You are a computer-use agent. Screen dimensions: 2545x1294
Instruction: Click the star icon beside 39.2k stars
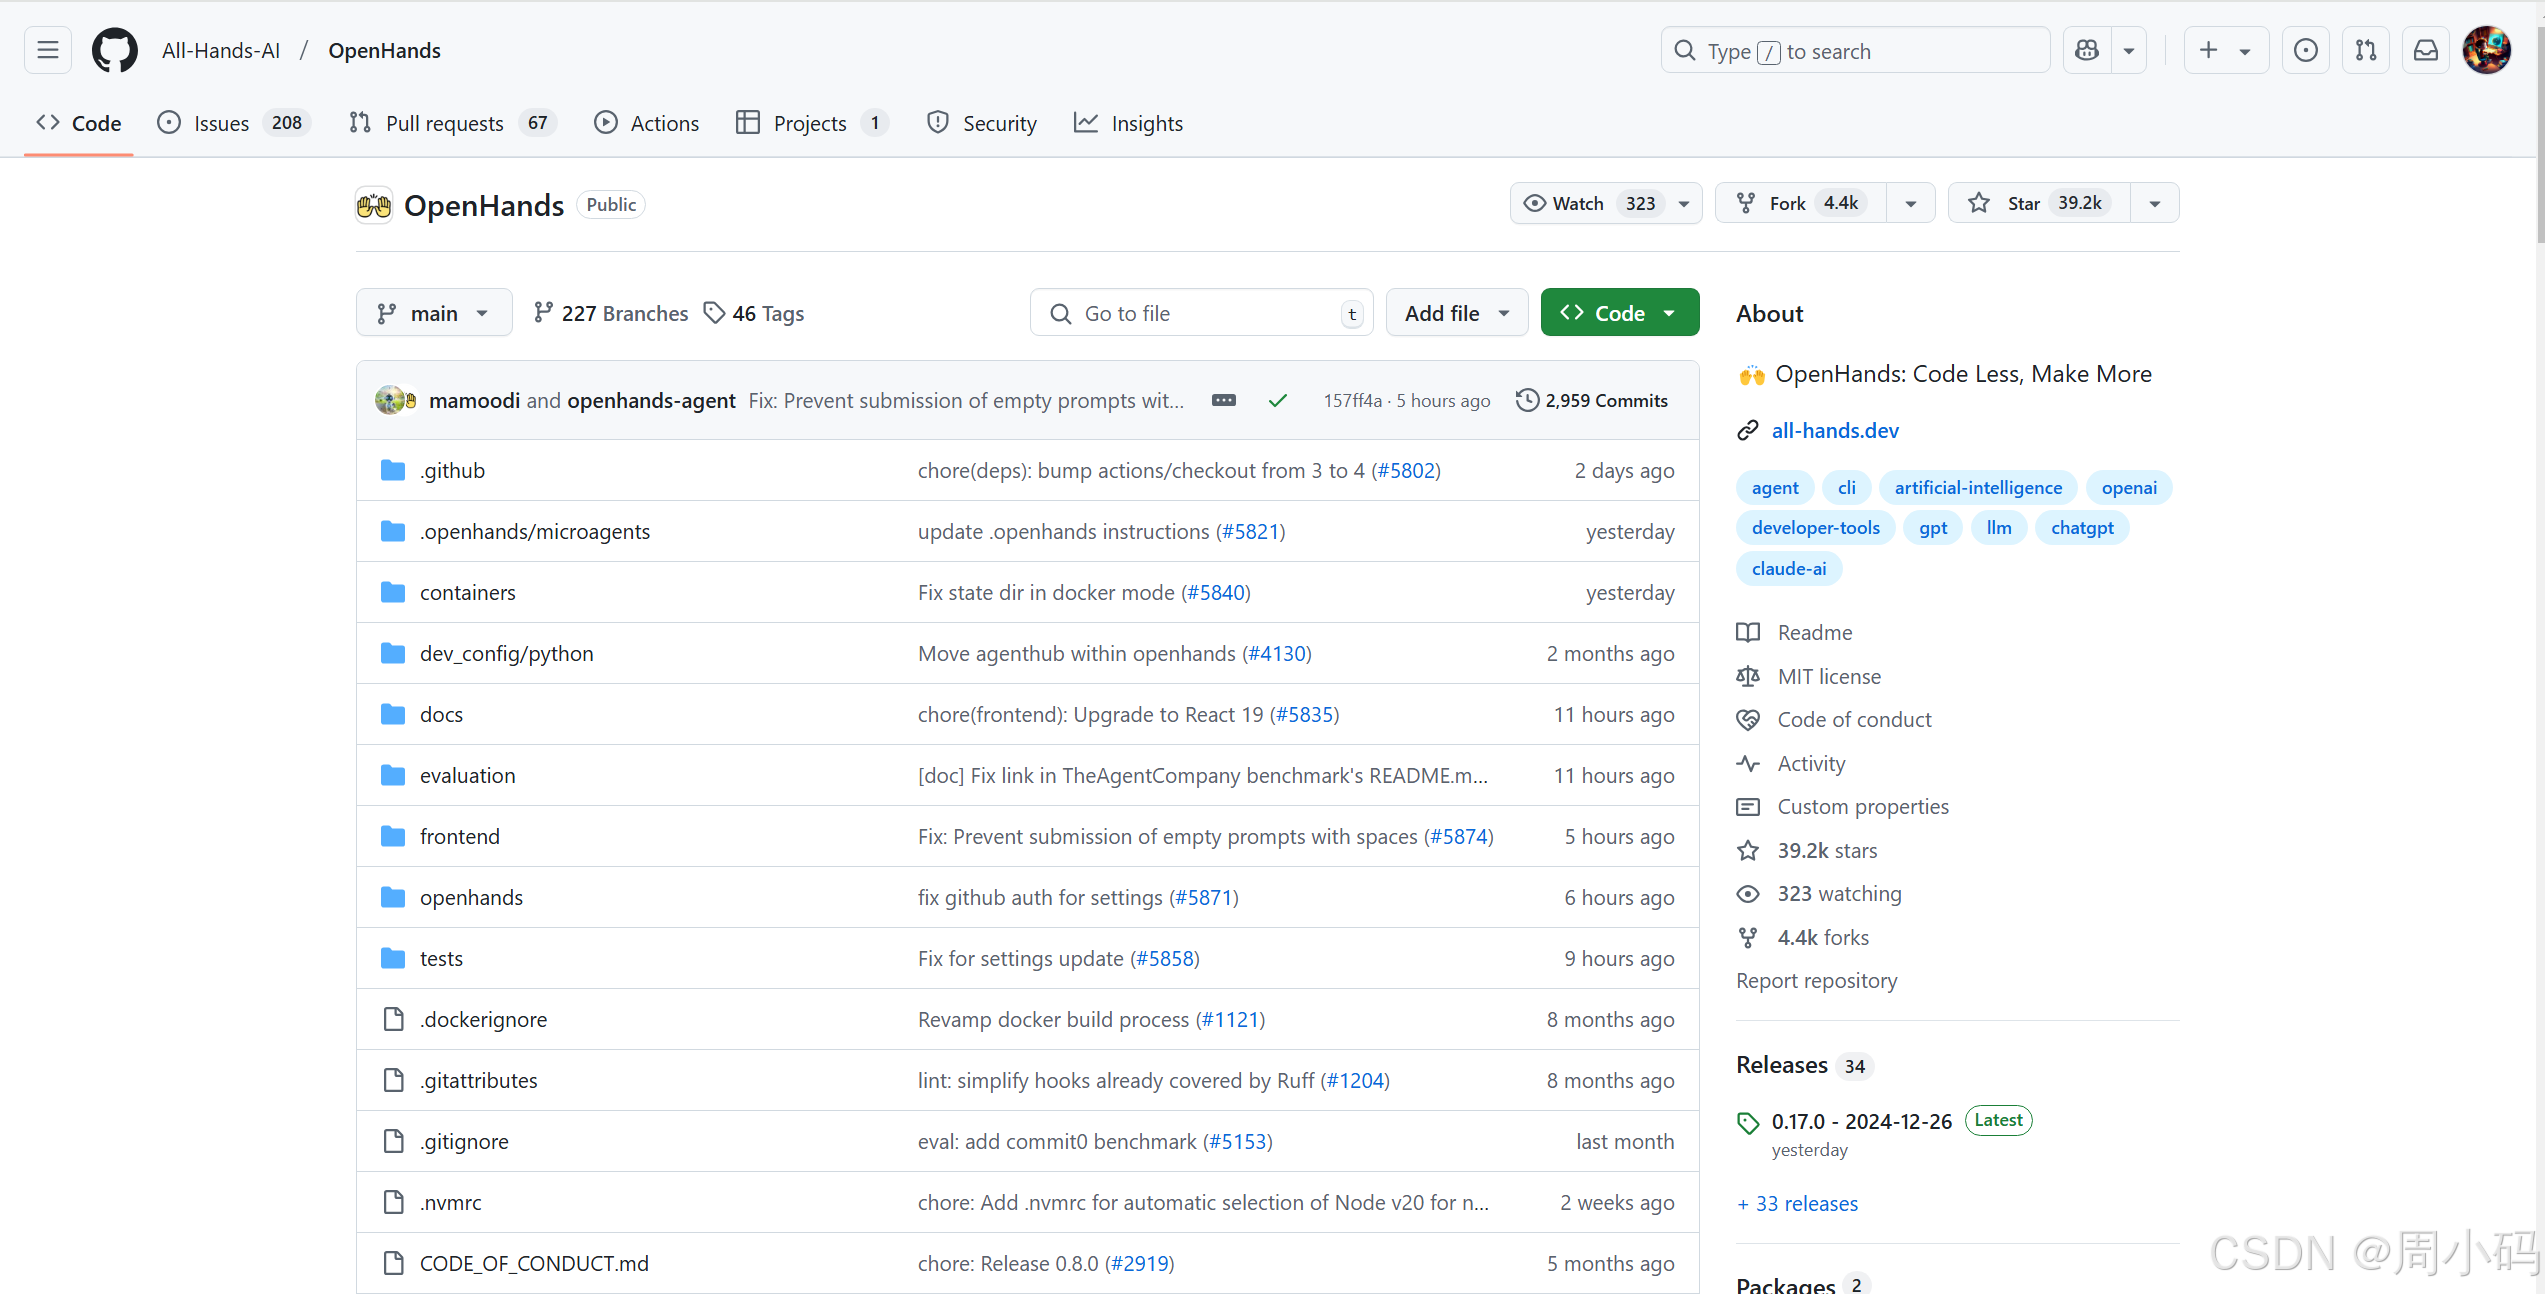(1748, 850)
